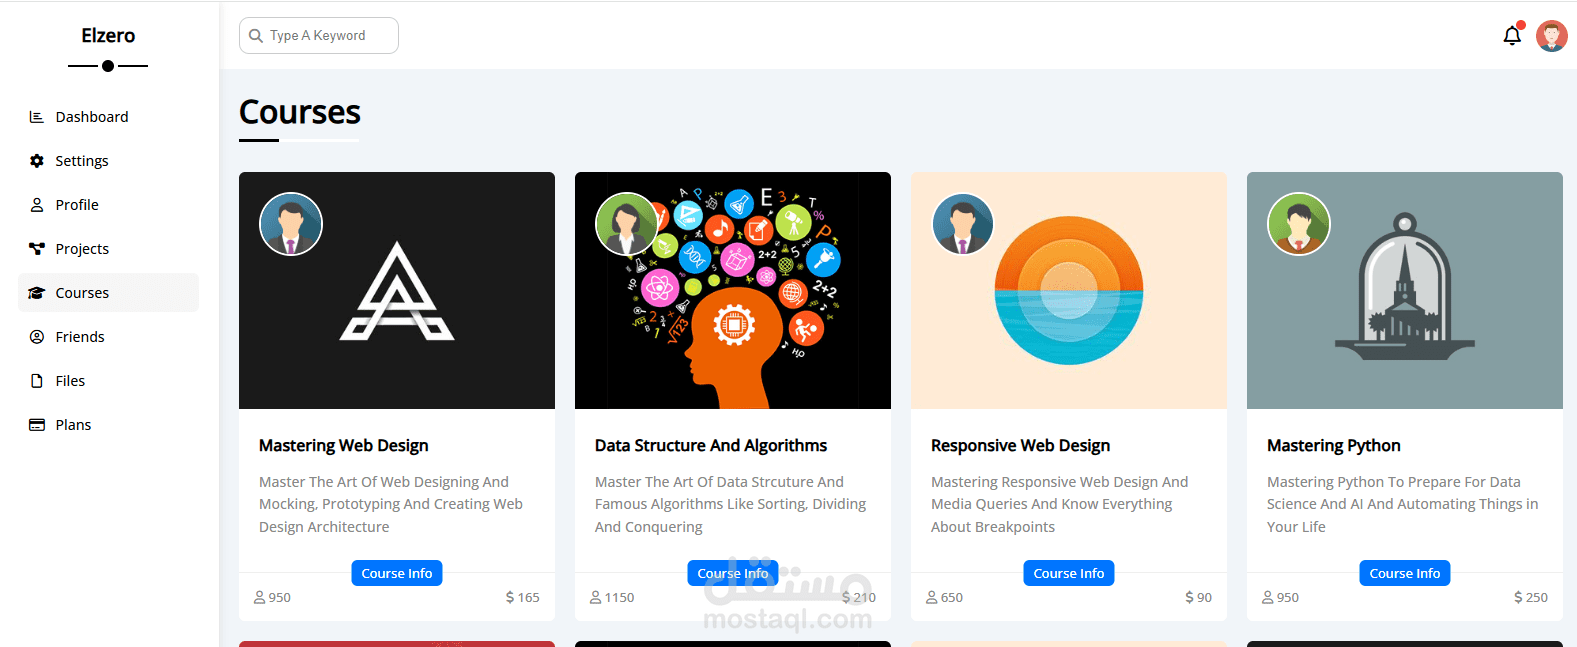Open the user avatar in the header
This screenshot has height=647, width=1577.
click(1552, 36)
